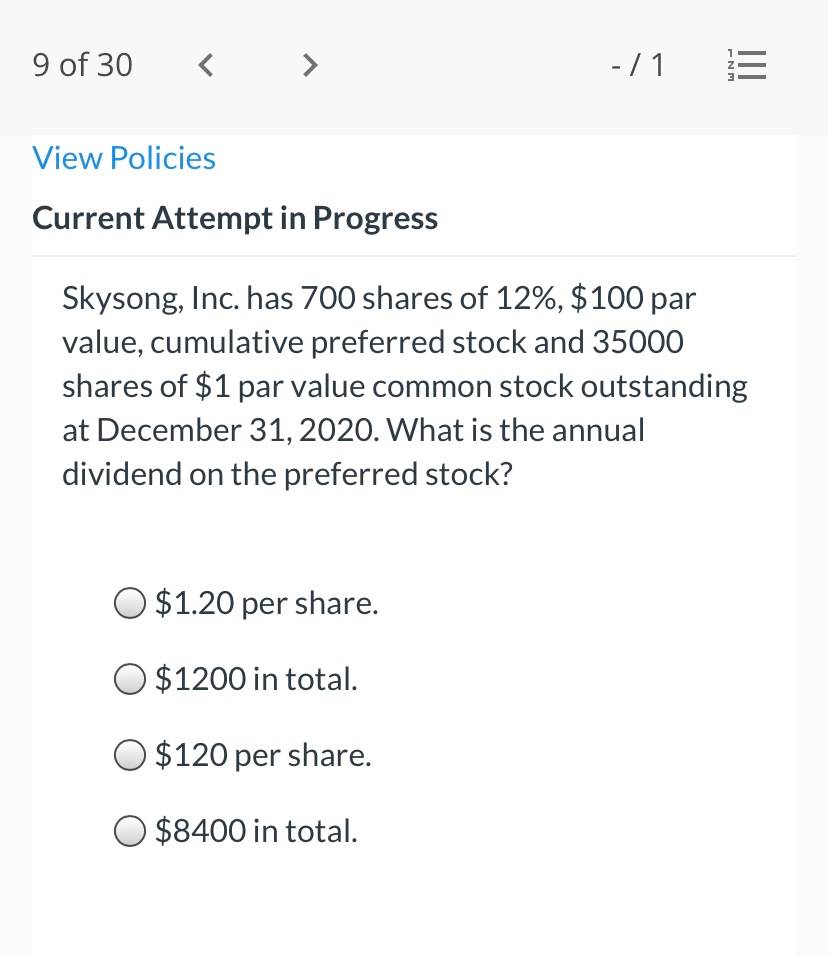Click the - / 1 score indicator

click(x=637, y=65)
